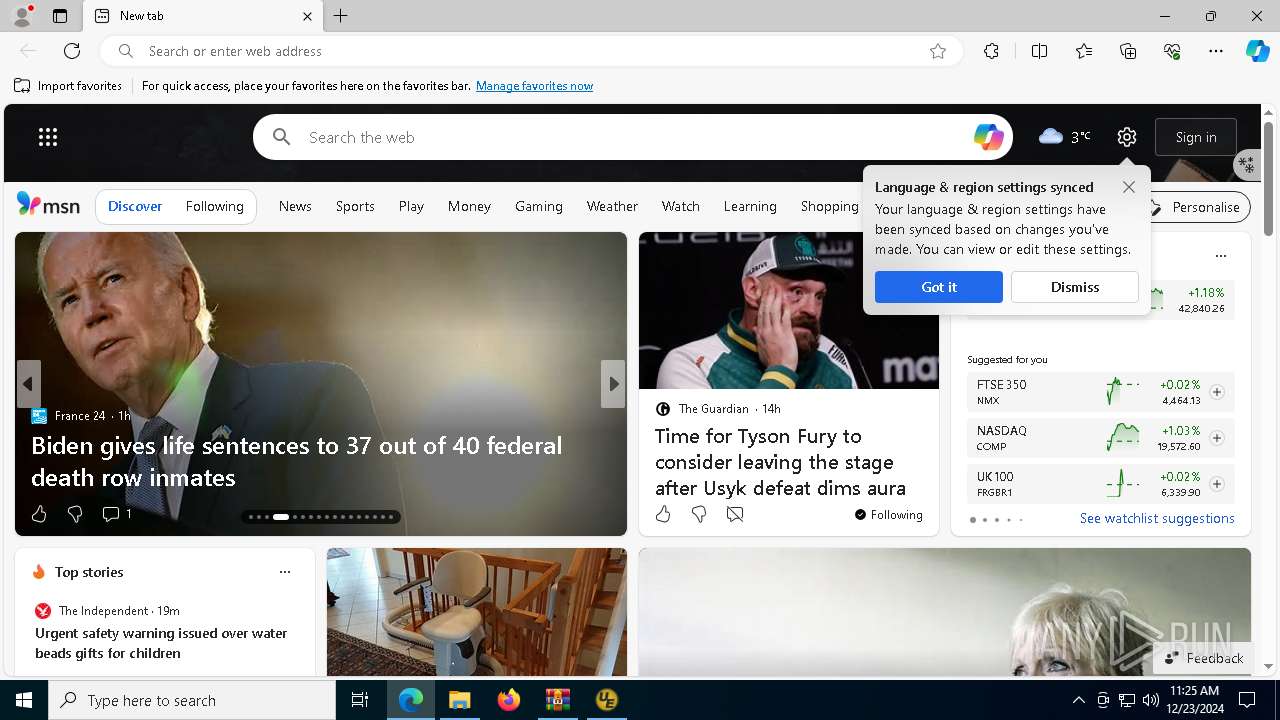Image resolution: width=1280 pixels, height=720 pixels.
Task: Dislike the Biden story with thumbs down
Action: [75, 514]
